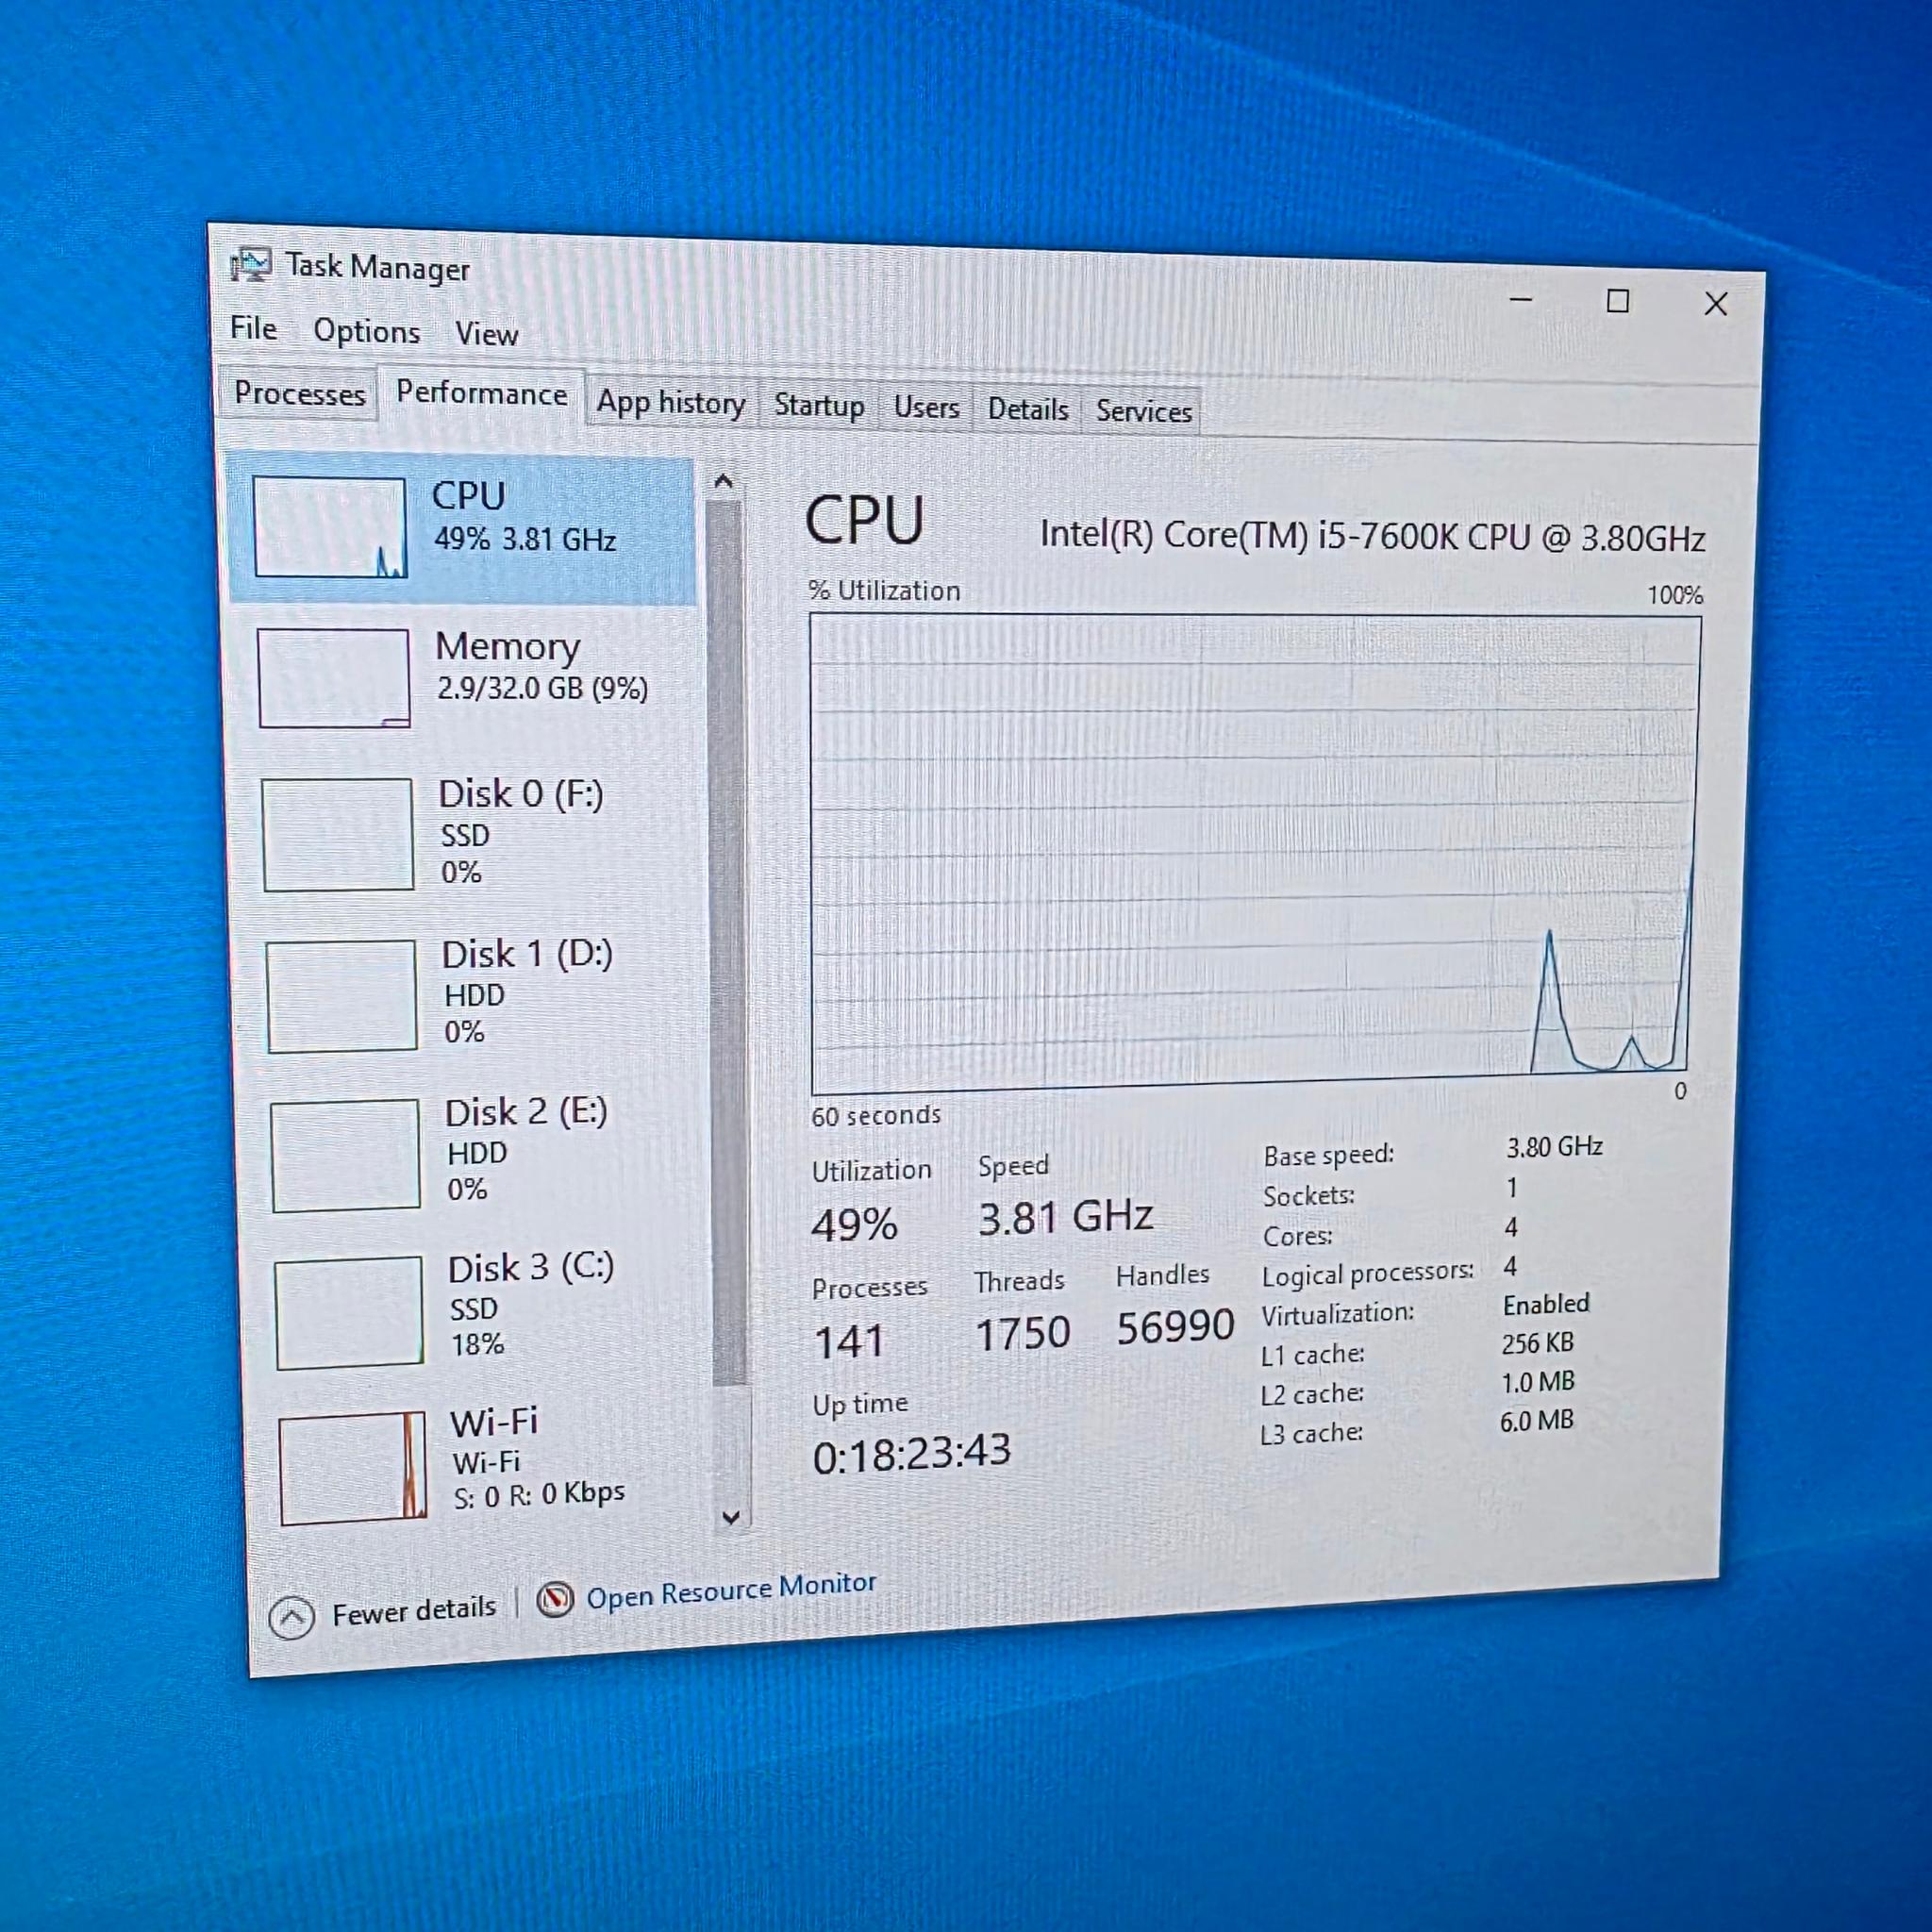Select Disk 3 (C:) graph thumbnail
Image resolution: width=1932 pixels, height=1932 pixels.
click(349, 1313)
